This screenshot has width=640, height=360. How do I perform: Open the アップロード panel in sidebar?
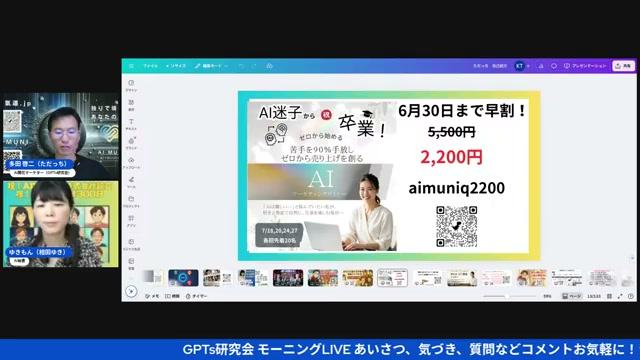pyautogui.click(x=131, y=163)
